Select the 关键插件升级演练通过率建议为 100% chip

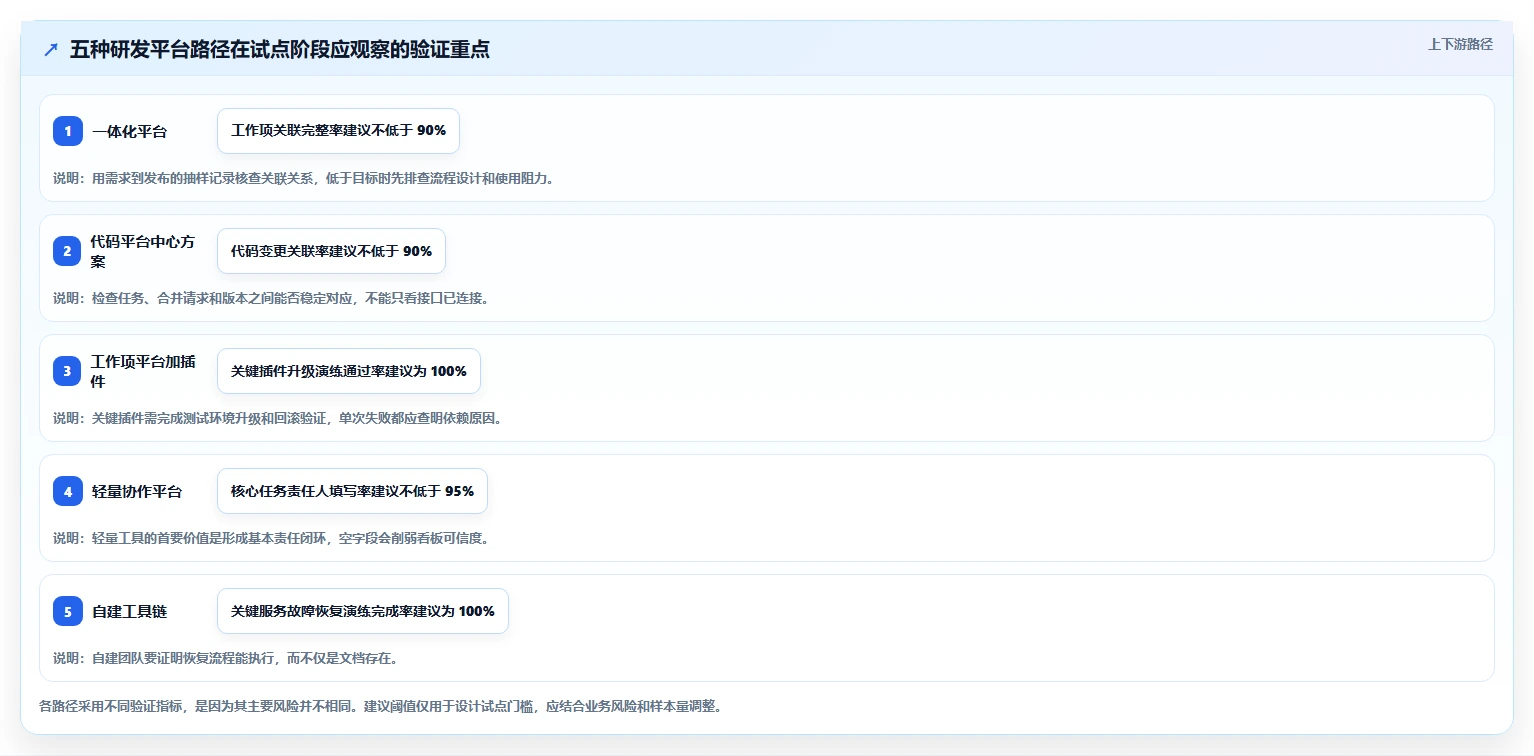coord(349,371)
